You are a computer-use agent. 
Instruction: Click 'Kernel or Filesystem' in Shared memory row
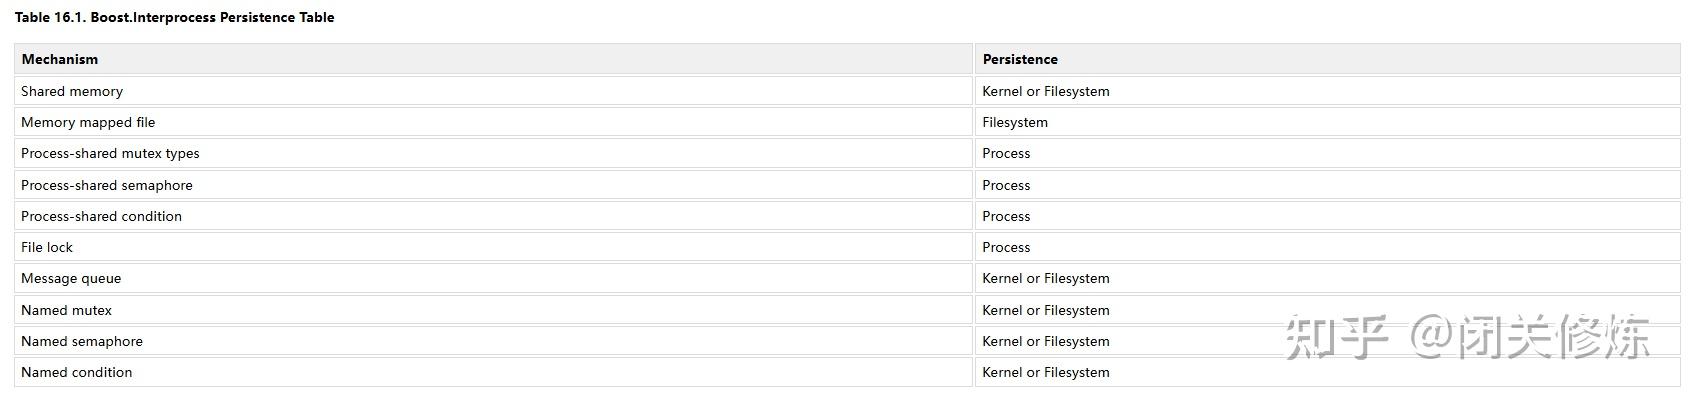1046,91
